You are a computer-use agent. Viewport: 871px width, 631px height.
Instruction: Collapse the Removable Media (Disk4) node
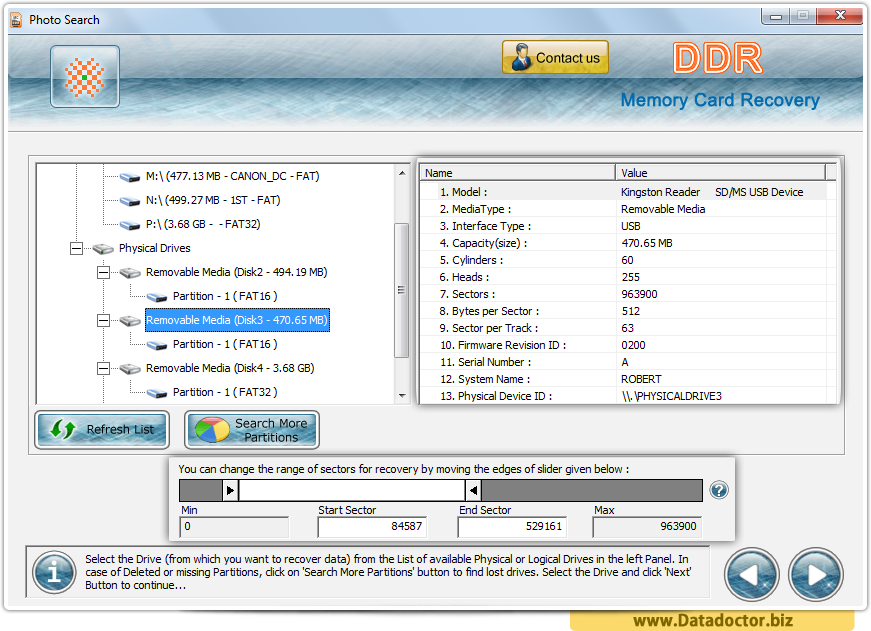click(x=102, y=368)
